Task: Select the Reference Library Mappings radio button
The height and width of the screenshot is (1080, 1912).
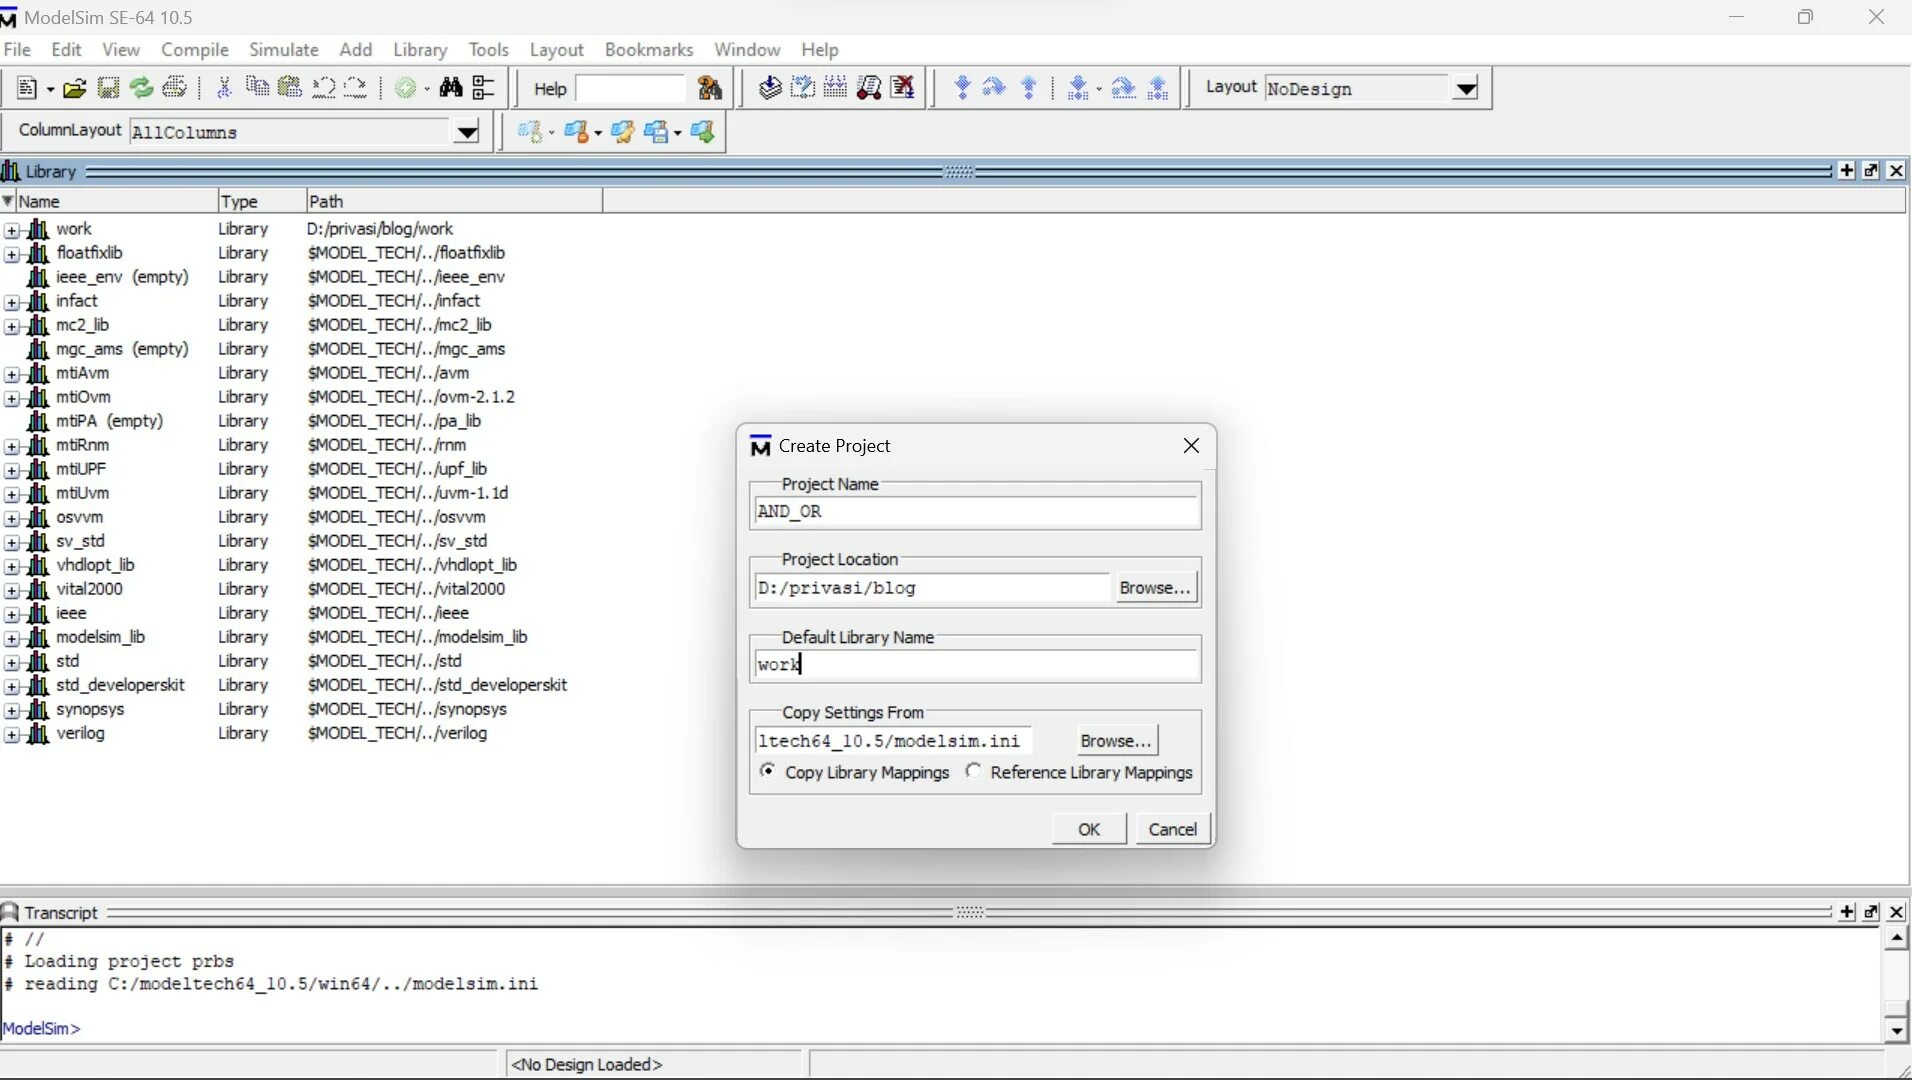Action: 974,771
